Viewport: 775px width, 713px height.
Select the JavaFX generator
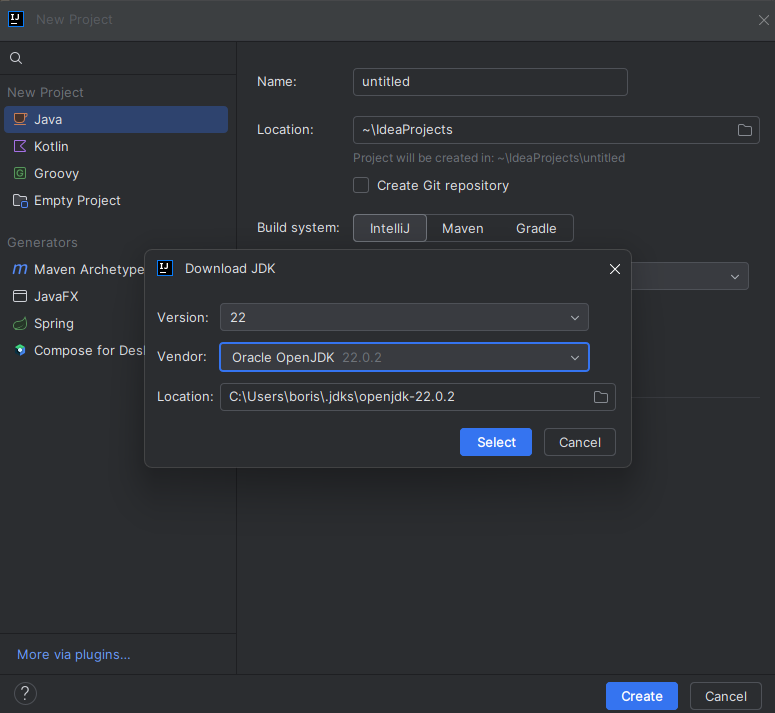pos(56,296)
